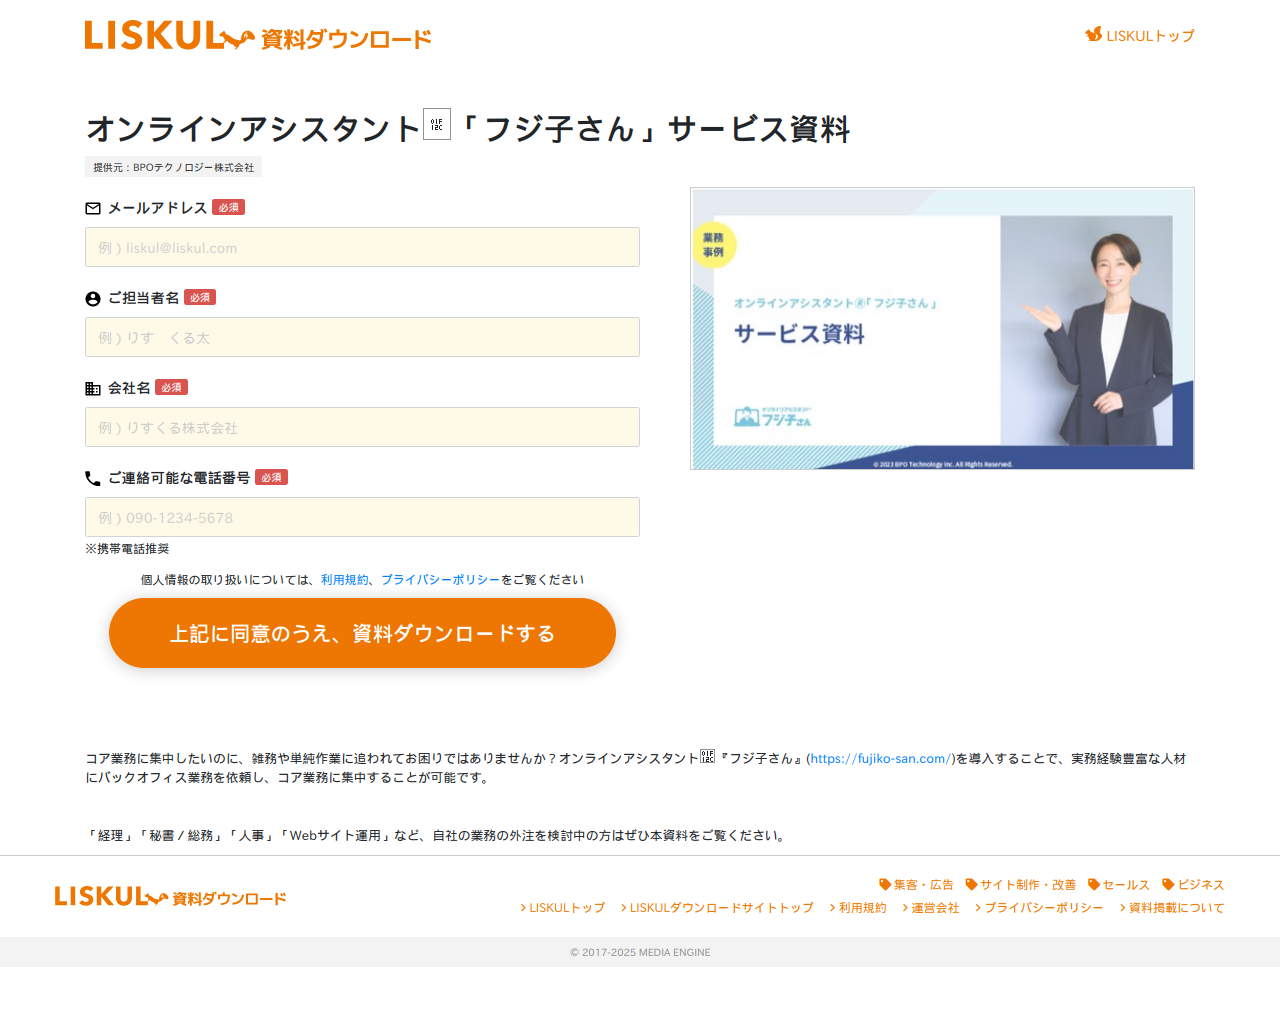Click the フジ子さん service document thumbnail
The image size is (1280, 1024).
(x=942, y=328)
